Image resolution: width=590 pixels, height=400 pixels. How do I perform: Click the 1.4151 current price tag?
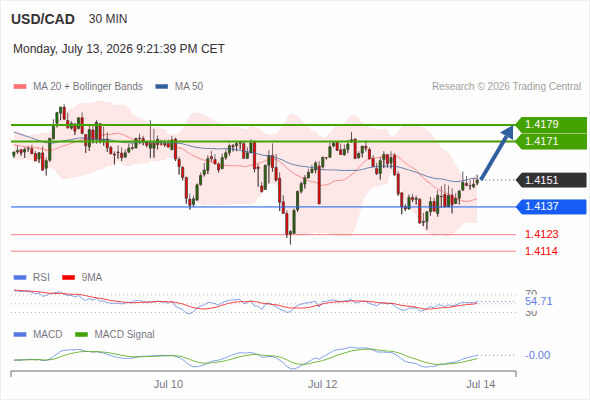tap(551, 180)
